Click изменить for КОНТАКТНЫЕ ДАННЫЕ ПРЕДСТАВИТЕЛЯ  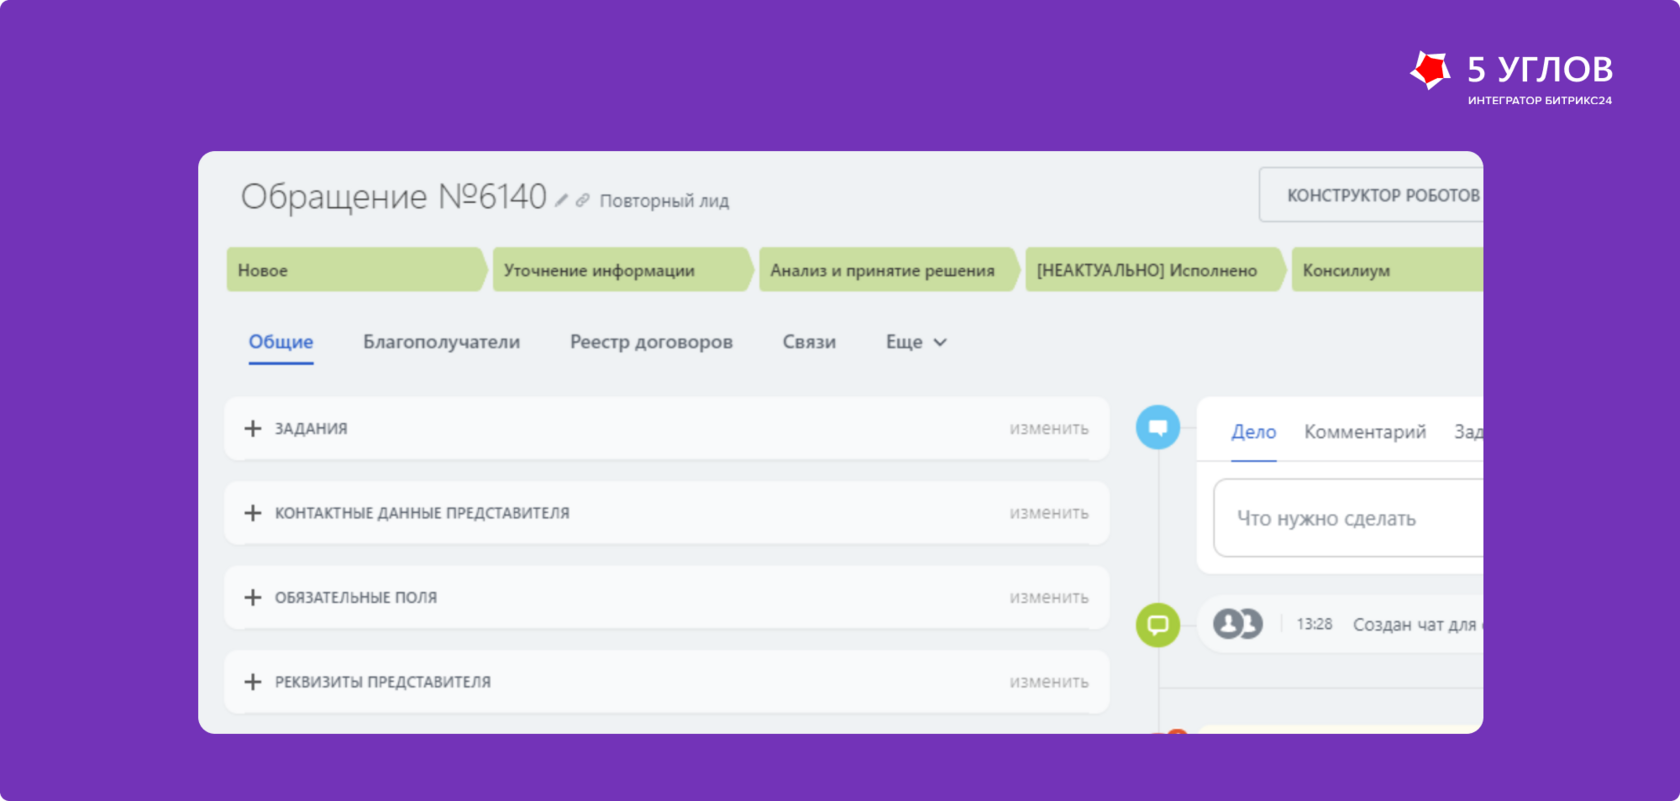pos(1049,513)
